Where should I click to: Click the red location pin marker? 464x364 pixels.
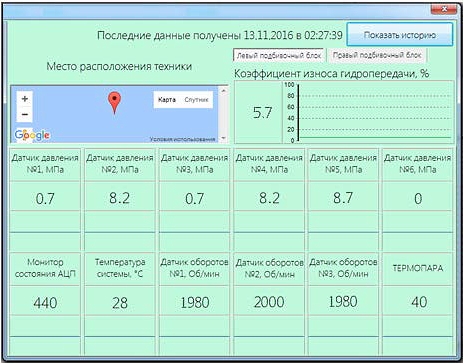click(115, 103)
